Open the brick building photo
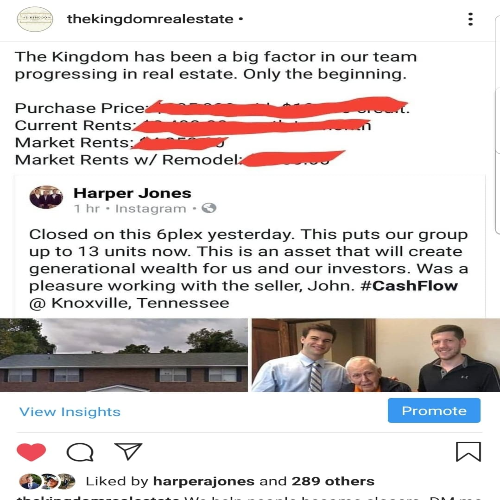This screenshot has height=500, width=500. (x=124, y=355)
